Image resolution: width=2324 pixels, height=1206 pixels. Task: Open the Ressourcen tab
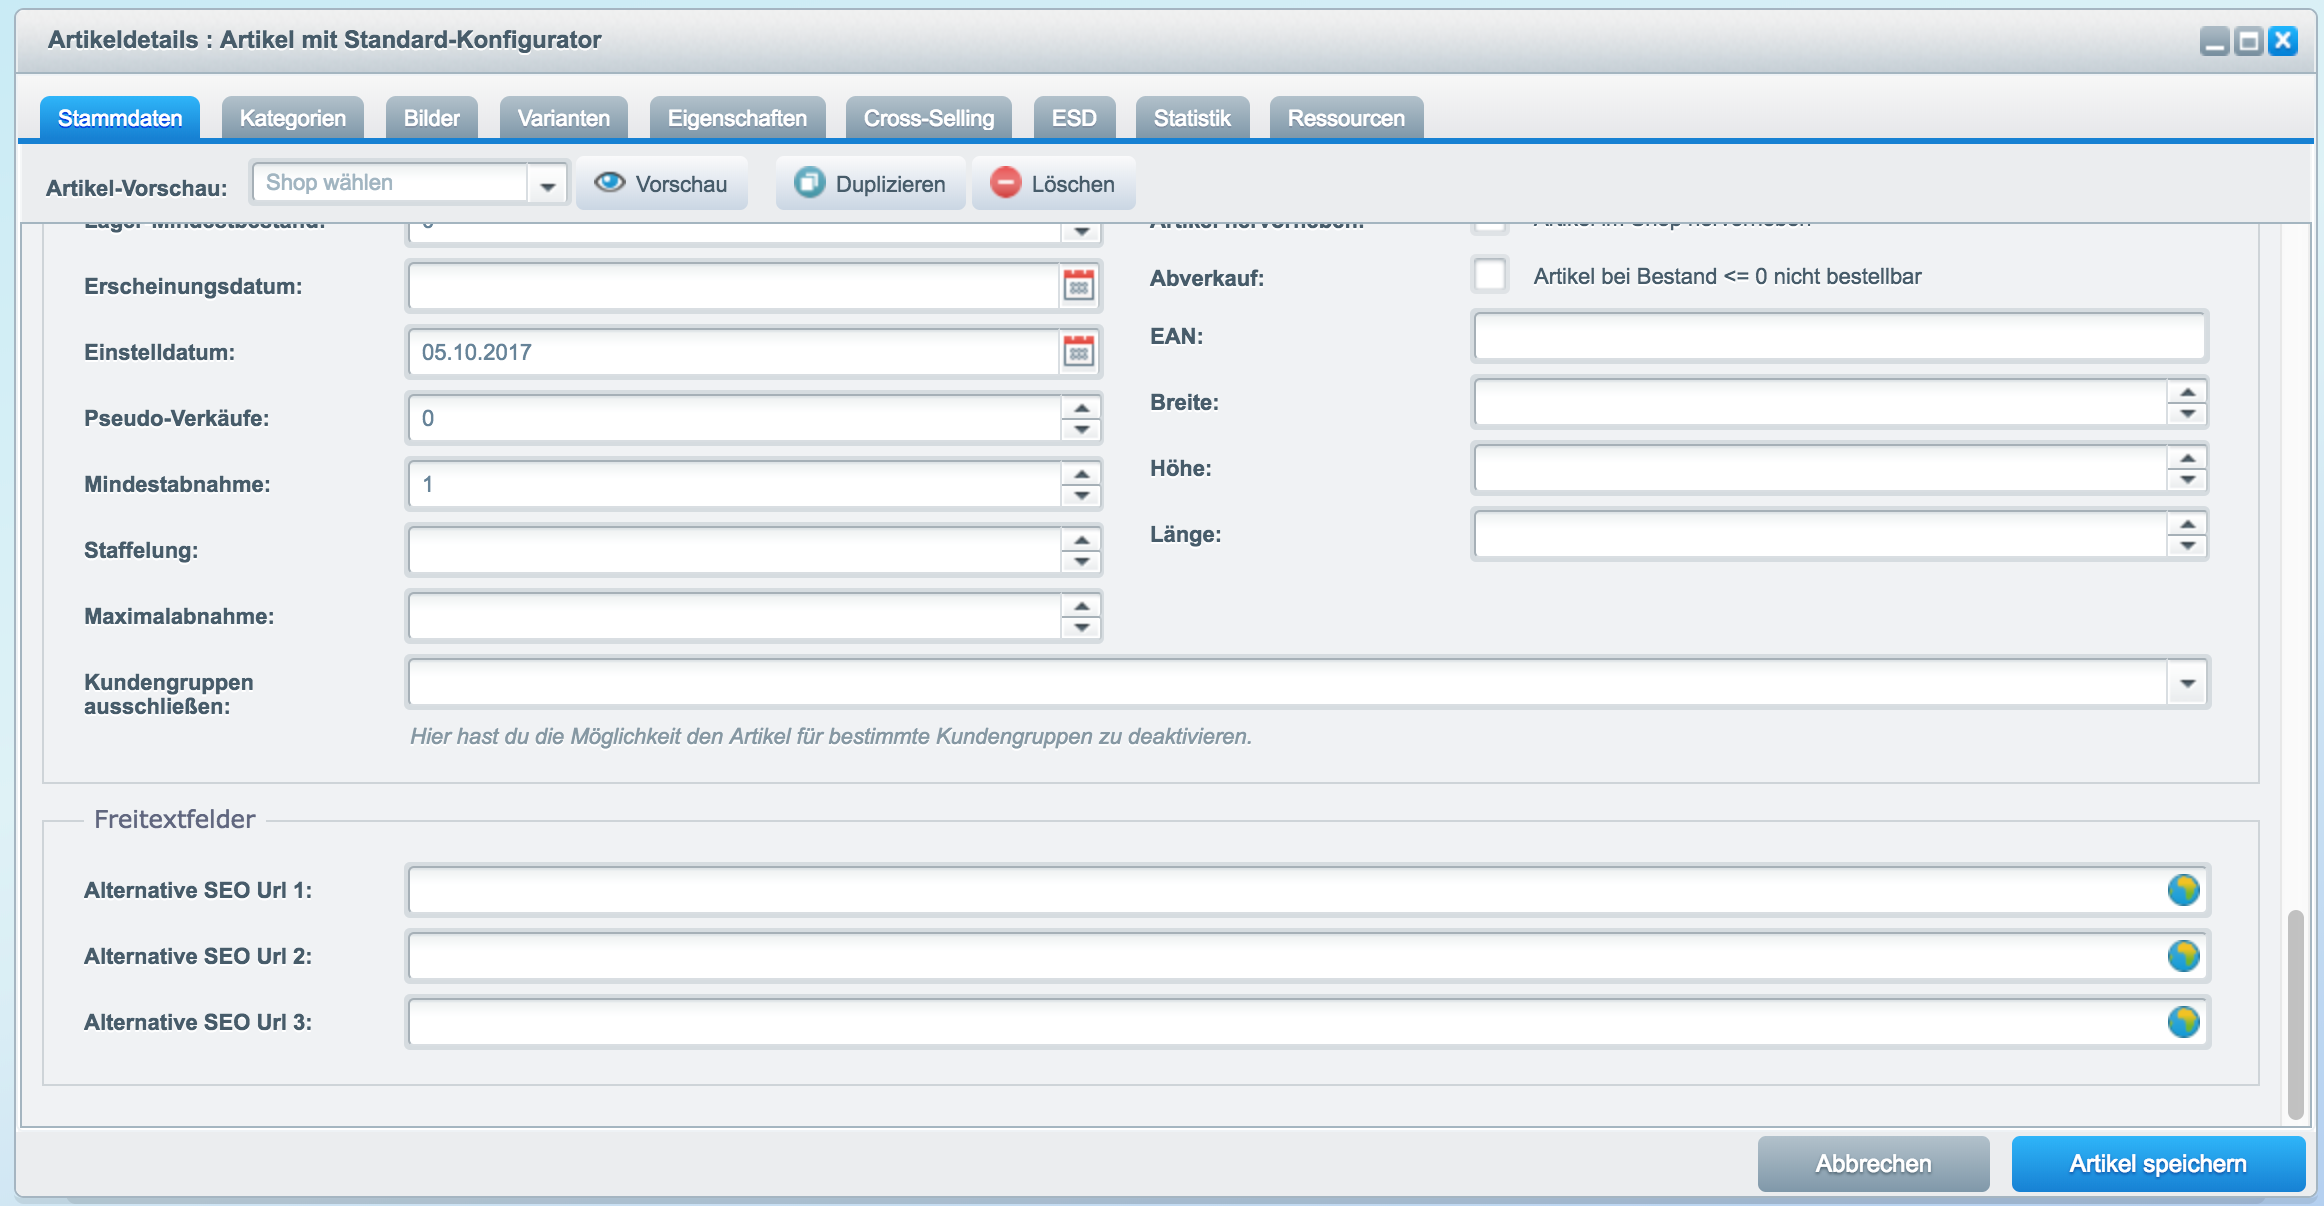click(1346, 118)
